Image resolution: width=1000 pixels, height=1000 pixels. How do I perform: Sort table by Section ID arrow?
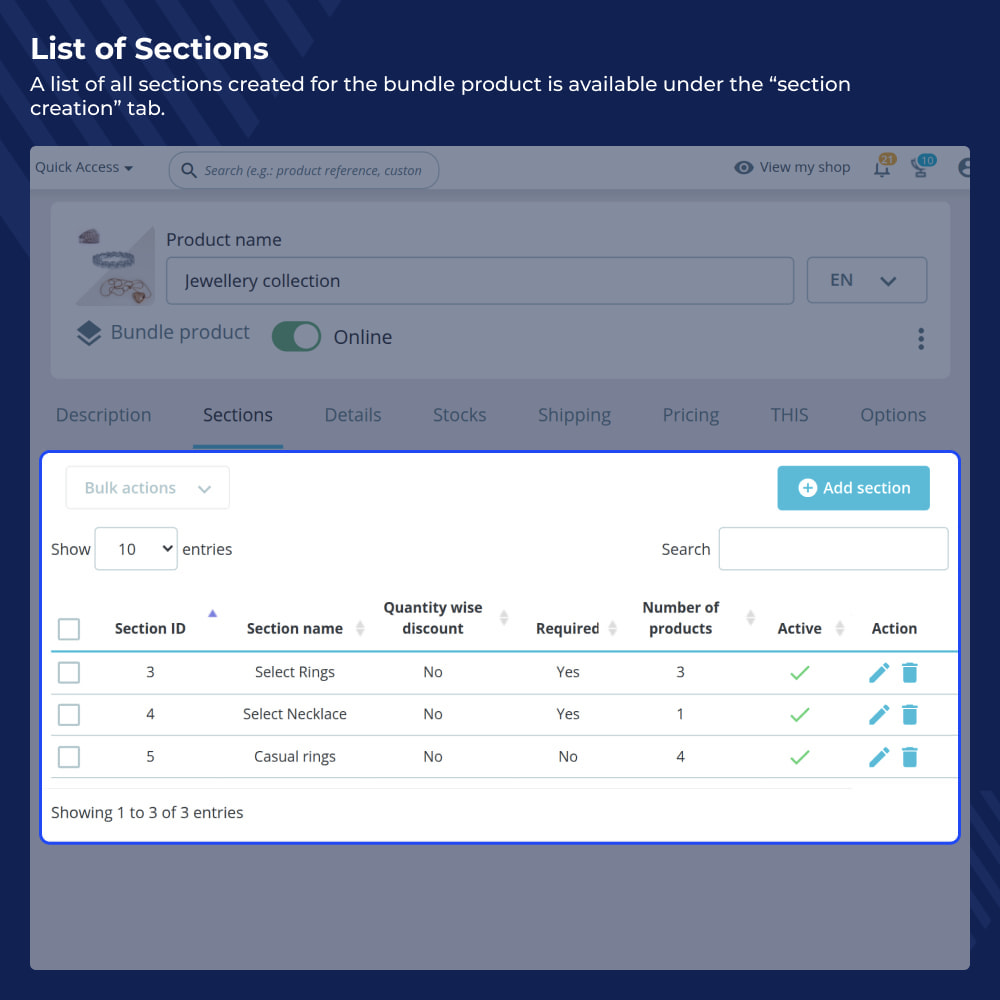click(x=212, y=614)
